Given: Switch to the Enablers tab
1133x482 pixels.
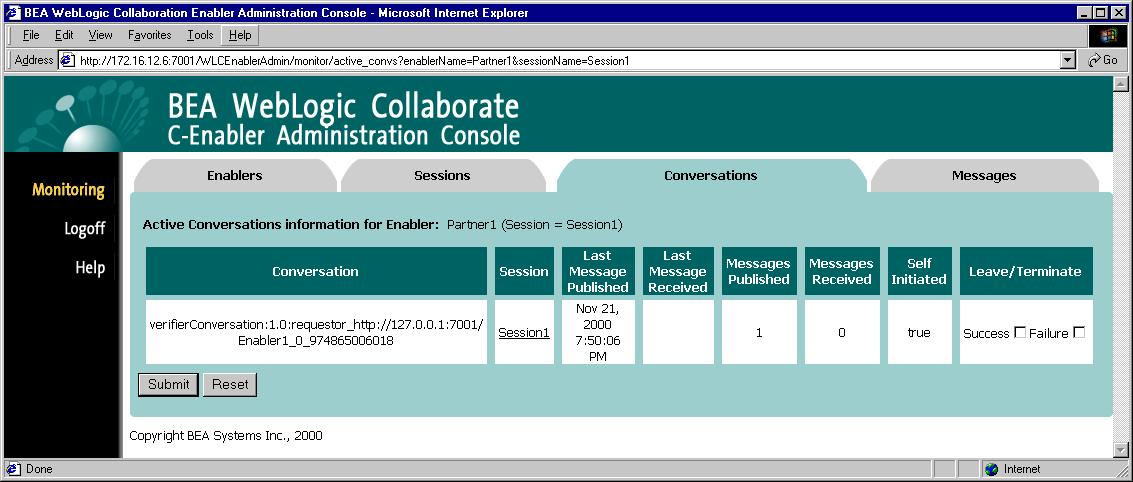Looking at the screenshot, I should 235,176.
